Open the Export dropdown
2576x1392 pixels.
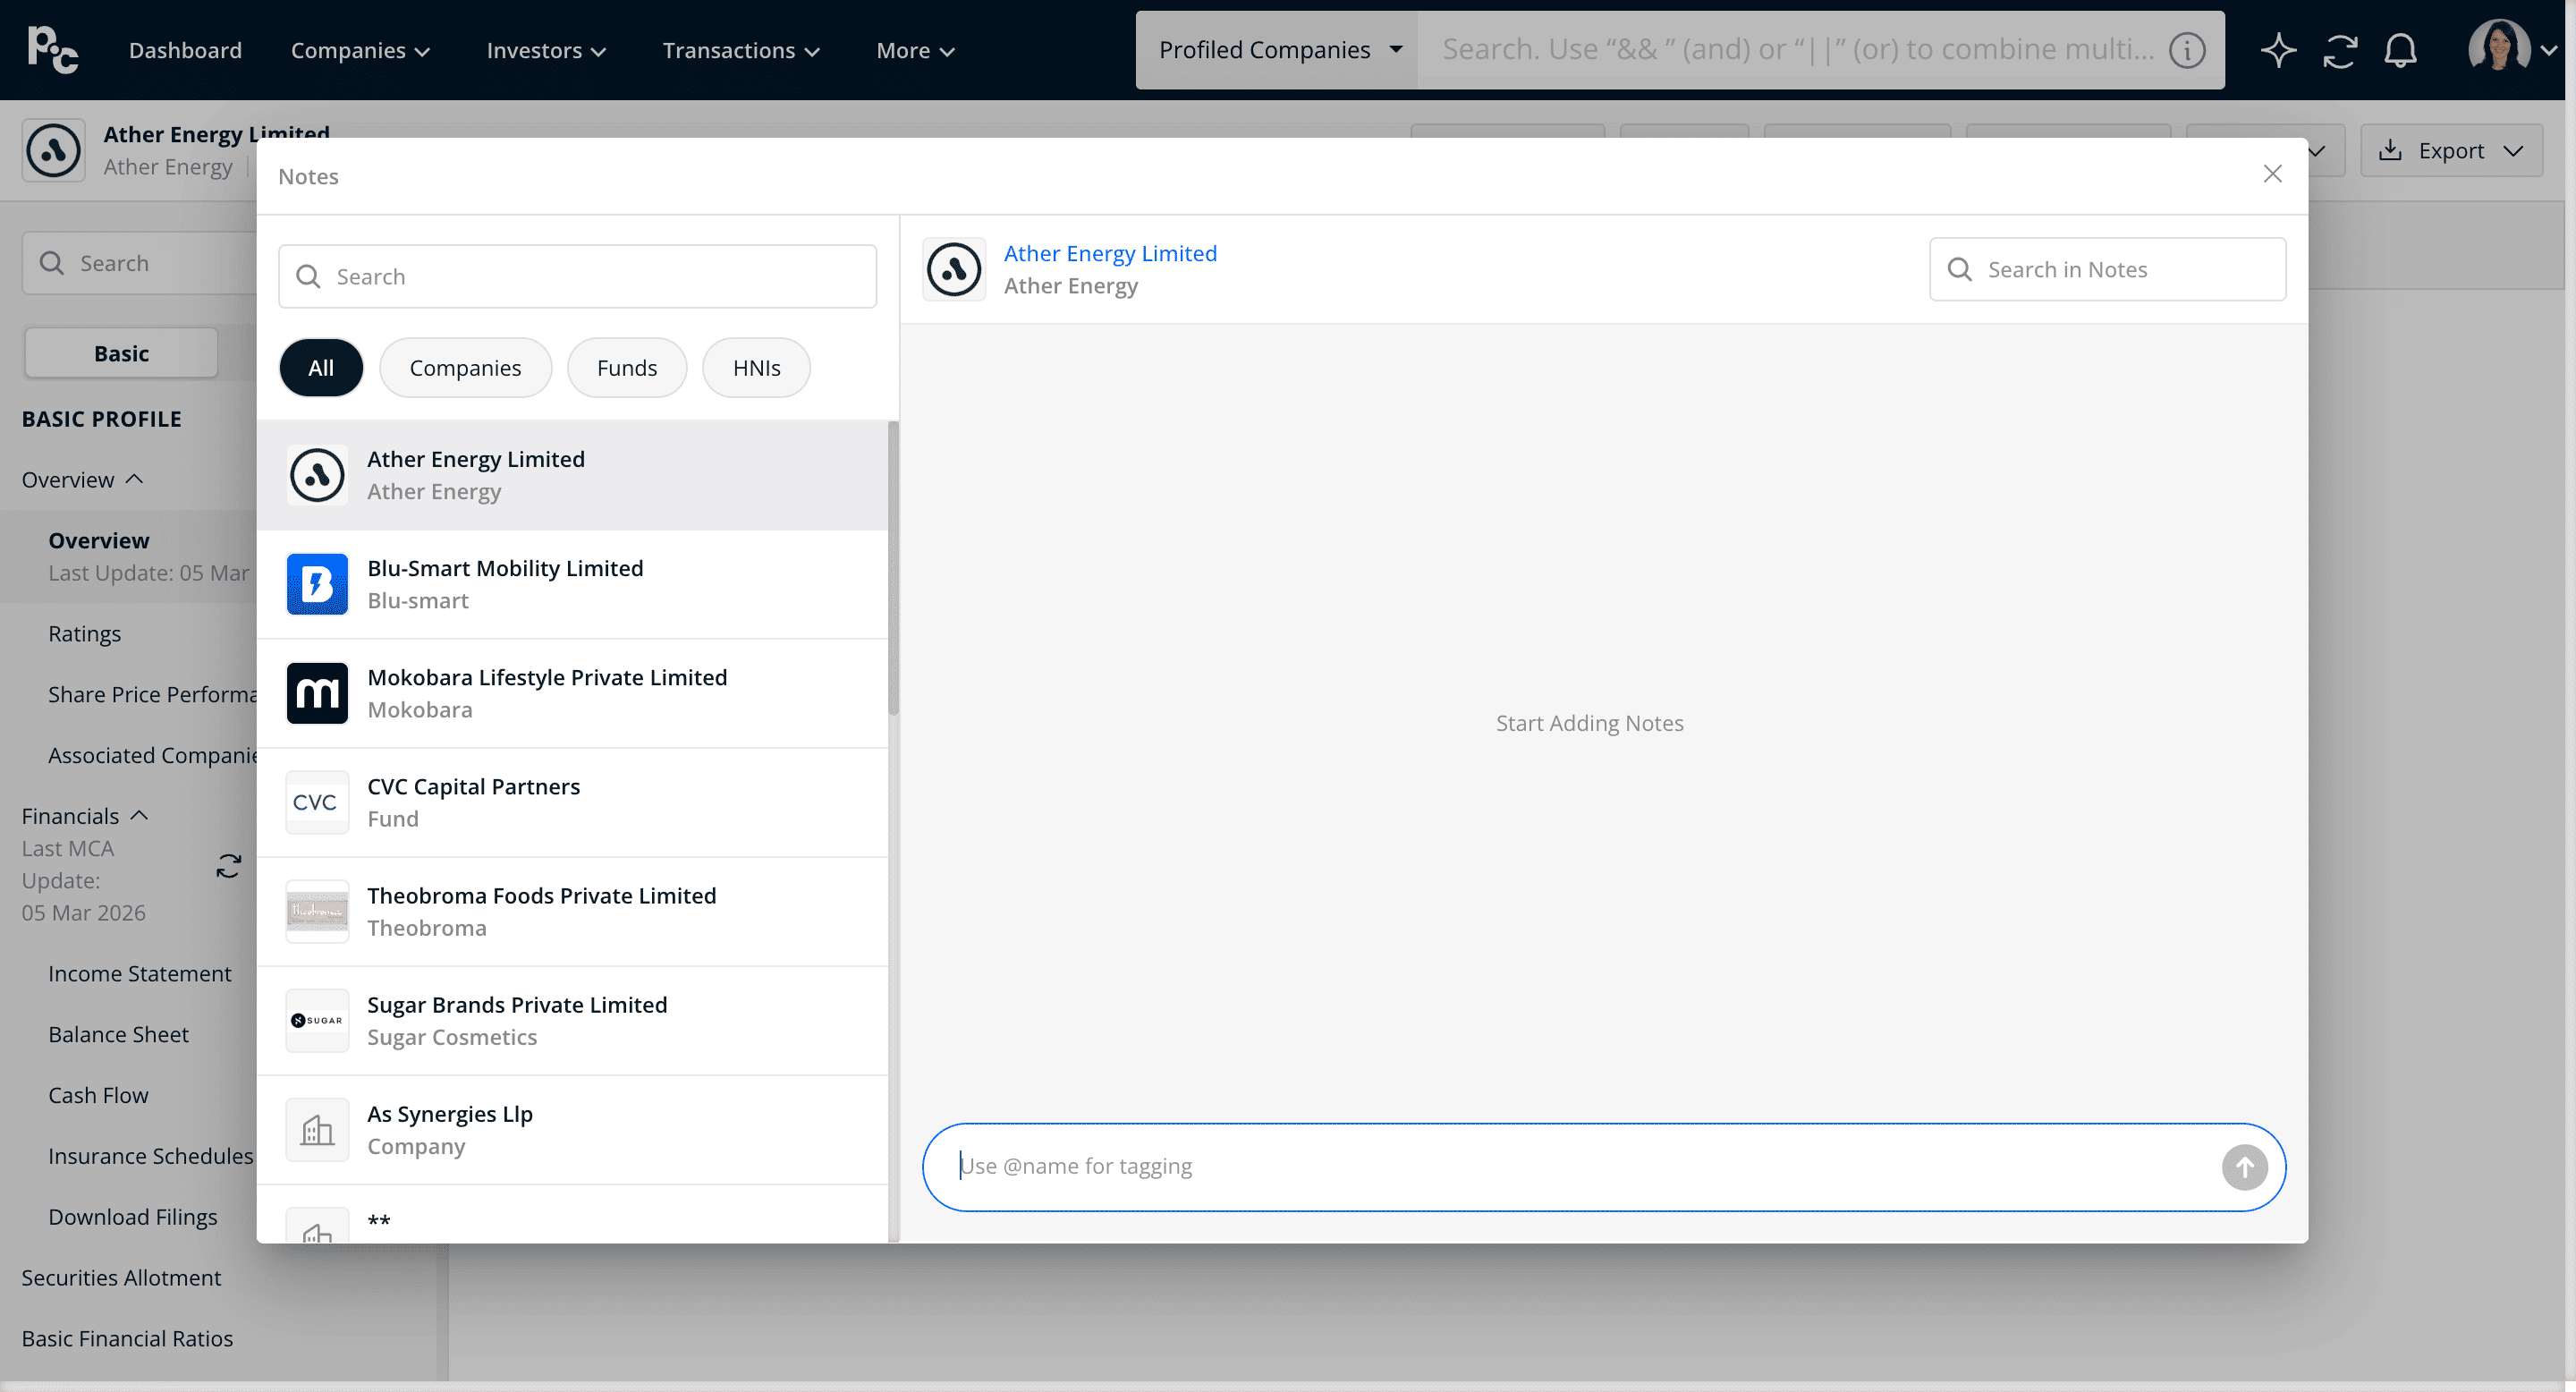click(x=2451, y=150)
